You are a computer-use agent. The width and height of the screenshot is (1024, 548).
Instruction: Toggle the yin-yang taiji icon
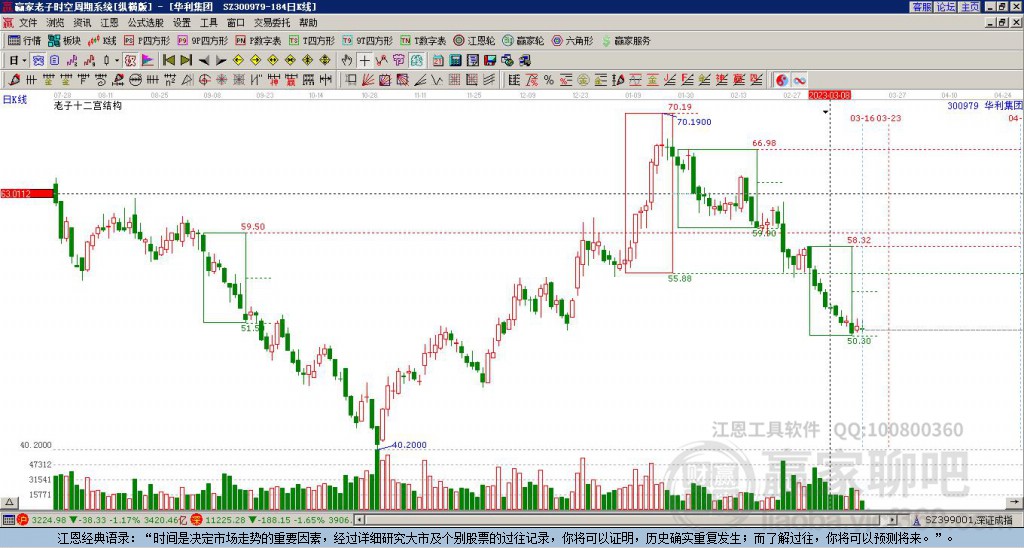[782, 80]
